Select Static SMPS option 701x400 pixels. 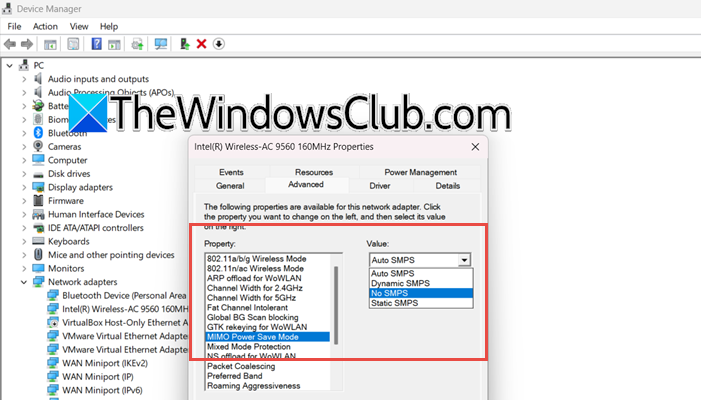coord(421,303)
